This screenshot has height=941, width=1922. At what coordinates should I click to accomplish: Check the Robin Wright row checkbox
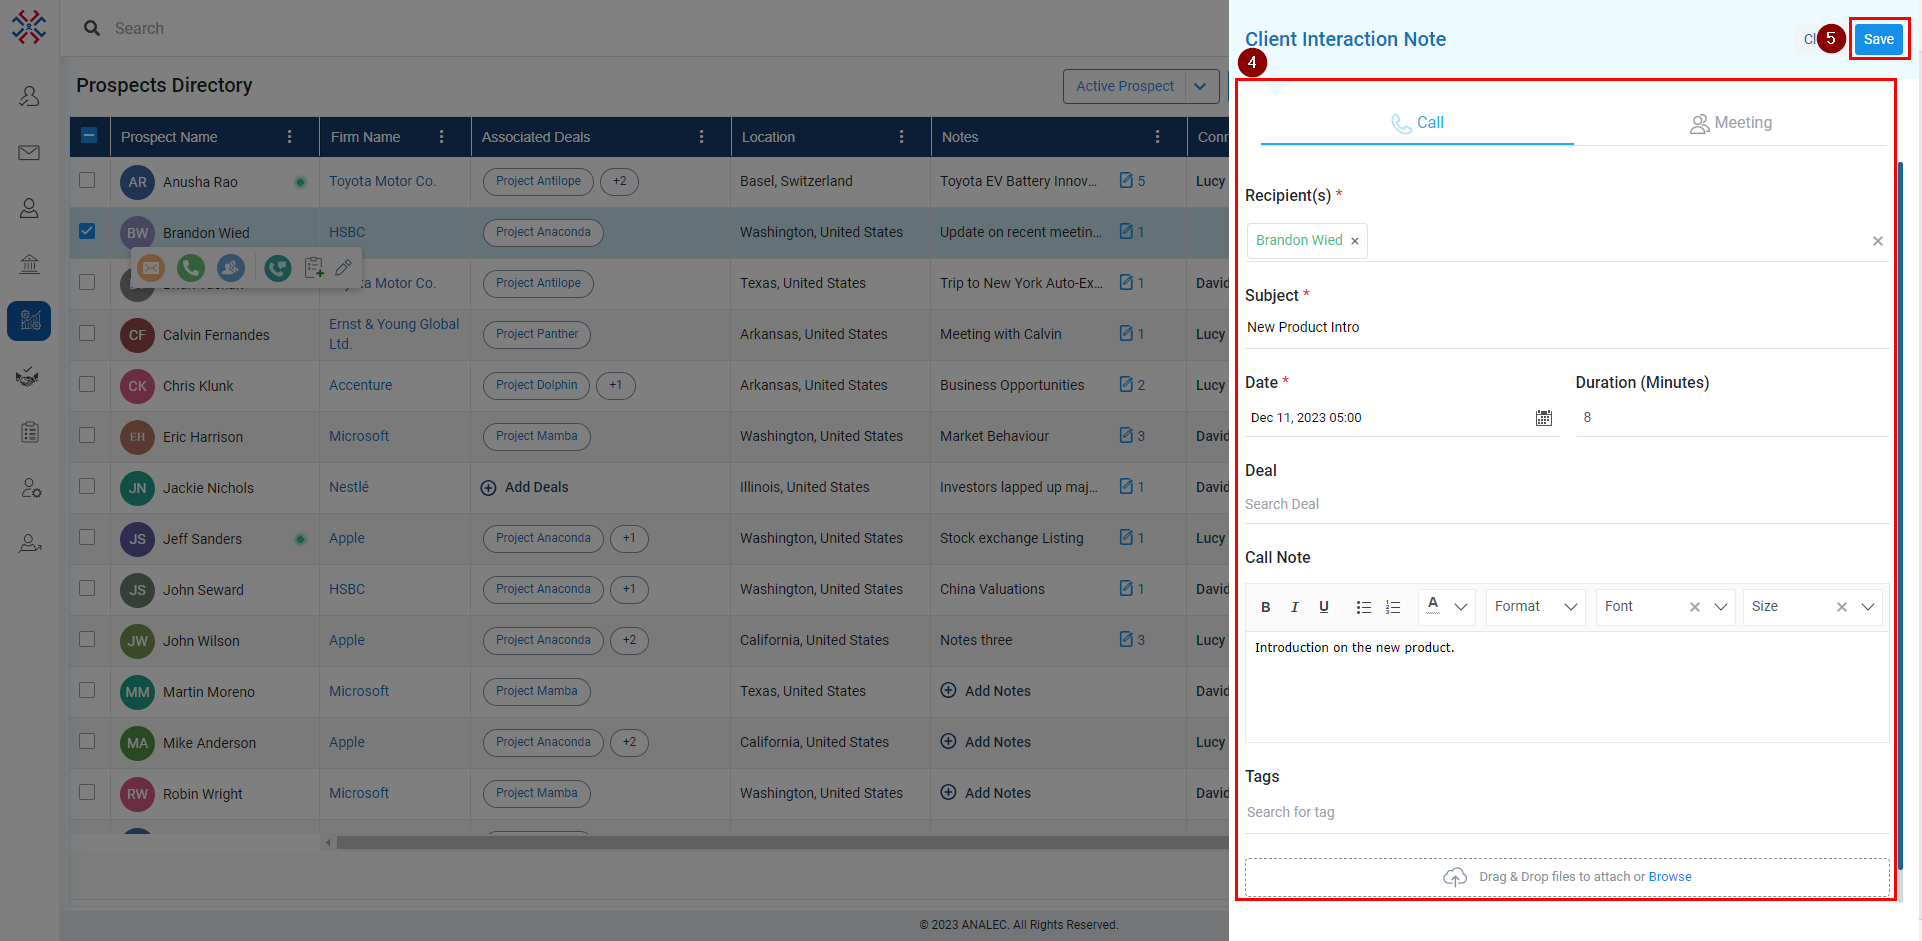(87, 792)
